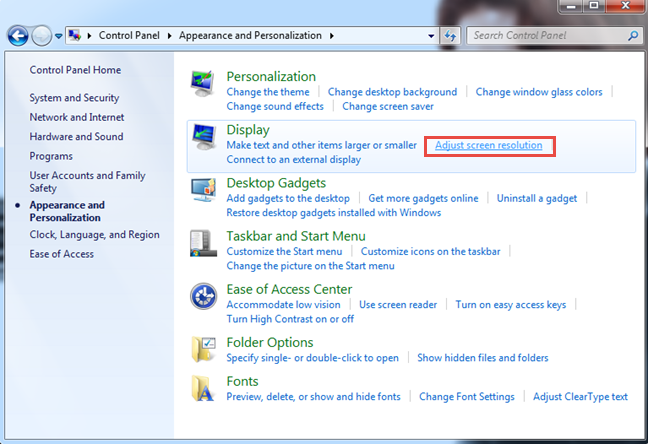
Task: Click the Folder Options icon
Action: (x=205, y=350)
